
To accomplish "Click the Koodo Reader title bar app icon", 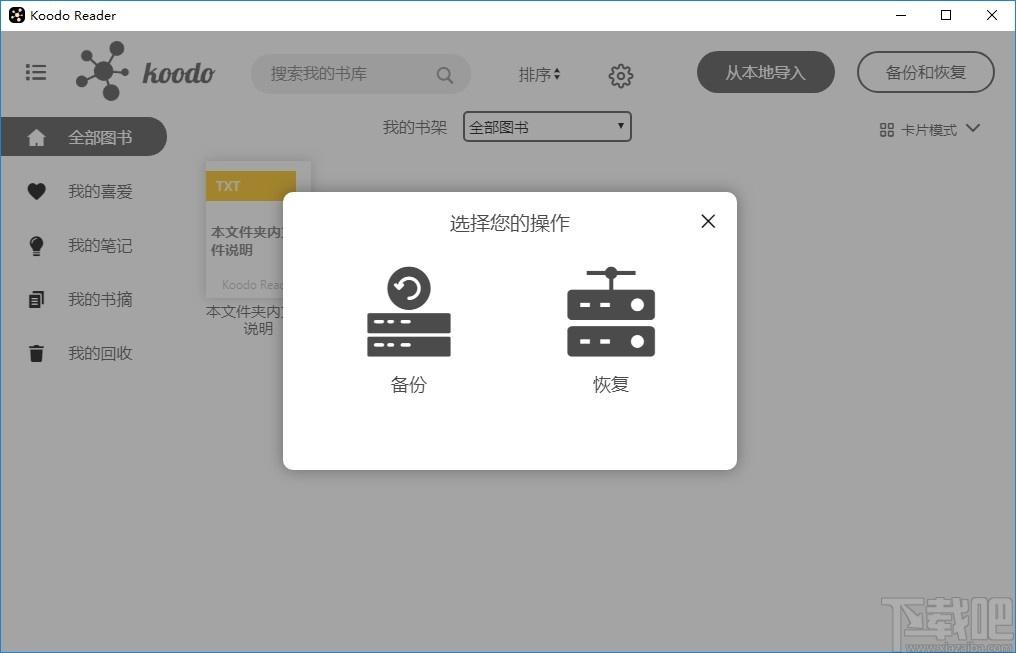I will (17, 15).
